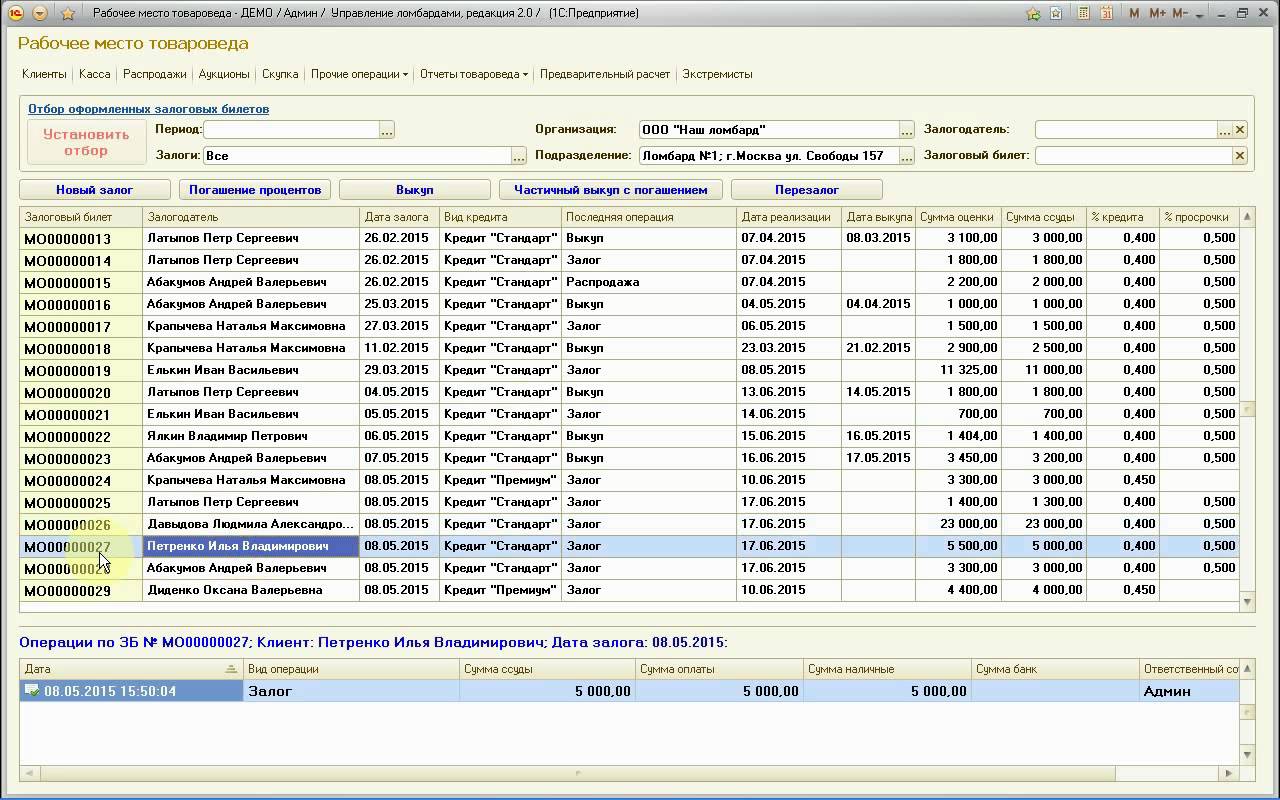Select ticket row МО00000019
Image resolution: width=1280 pixels, height=800 pixels.
[629, 370]
